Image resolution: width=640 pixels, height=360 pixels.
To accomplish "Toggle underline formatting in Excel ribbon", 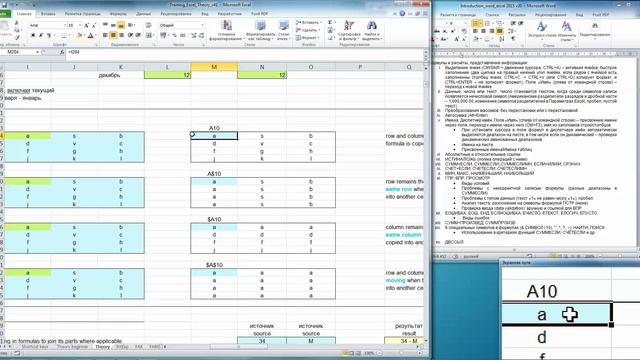I will point(49,36).
